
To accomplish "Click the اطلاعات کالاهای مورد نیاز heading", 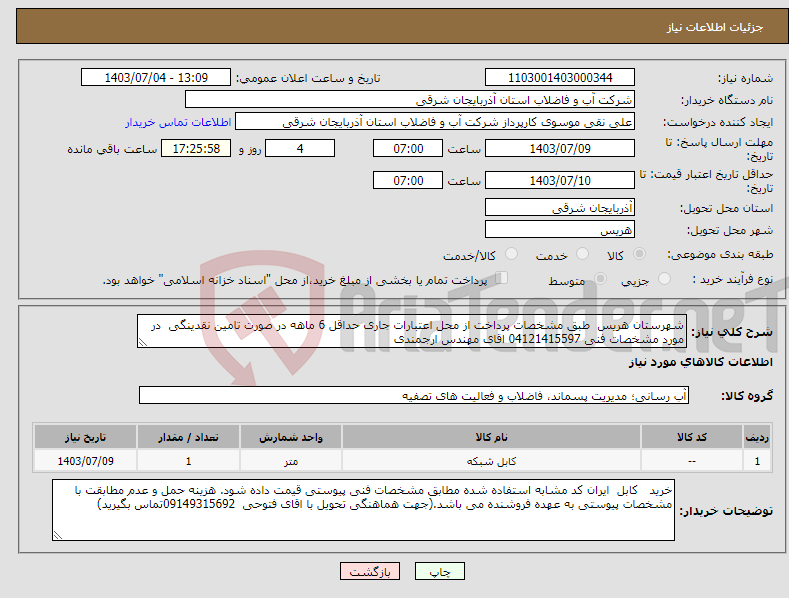I will coord(700,362).
